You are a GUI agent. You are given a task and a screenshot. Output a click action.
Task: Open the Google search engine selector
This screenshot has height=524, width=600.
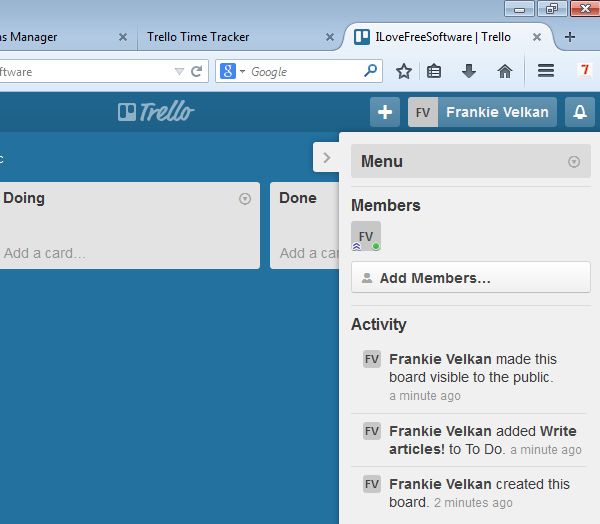point(232,71)
